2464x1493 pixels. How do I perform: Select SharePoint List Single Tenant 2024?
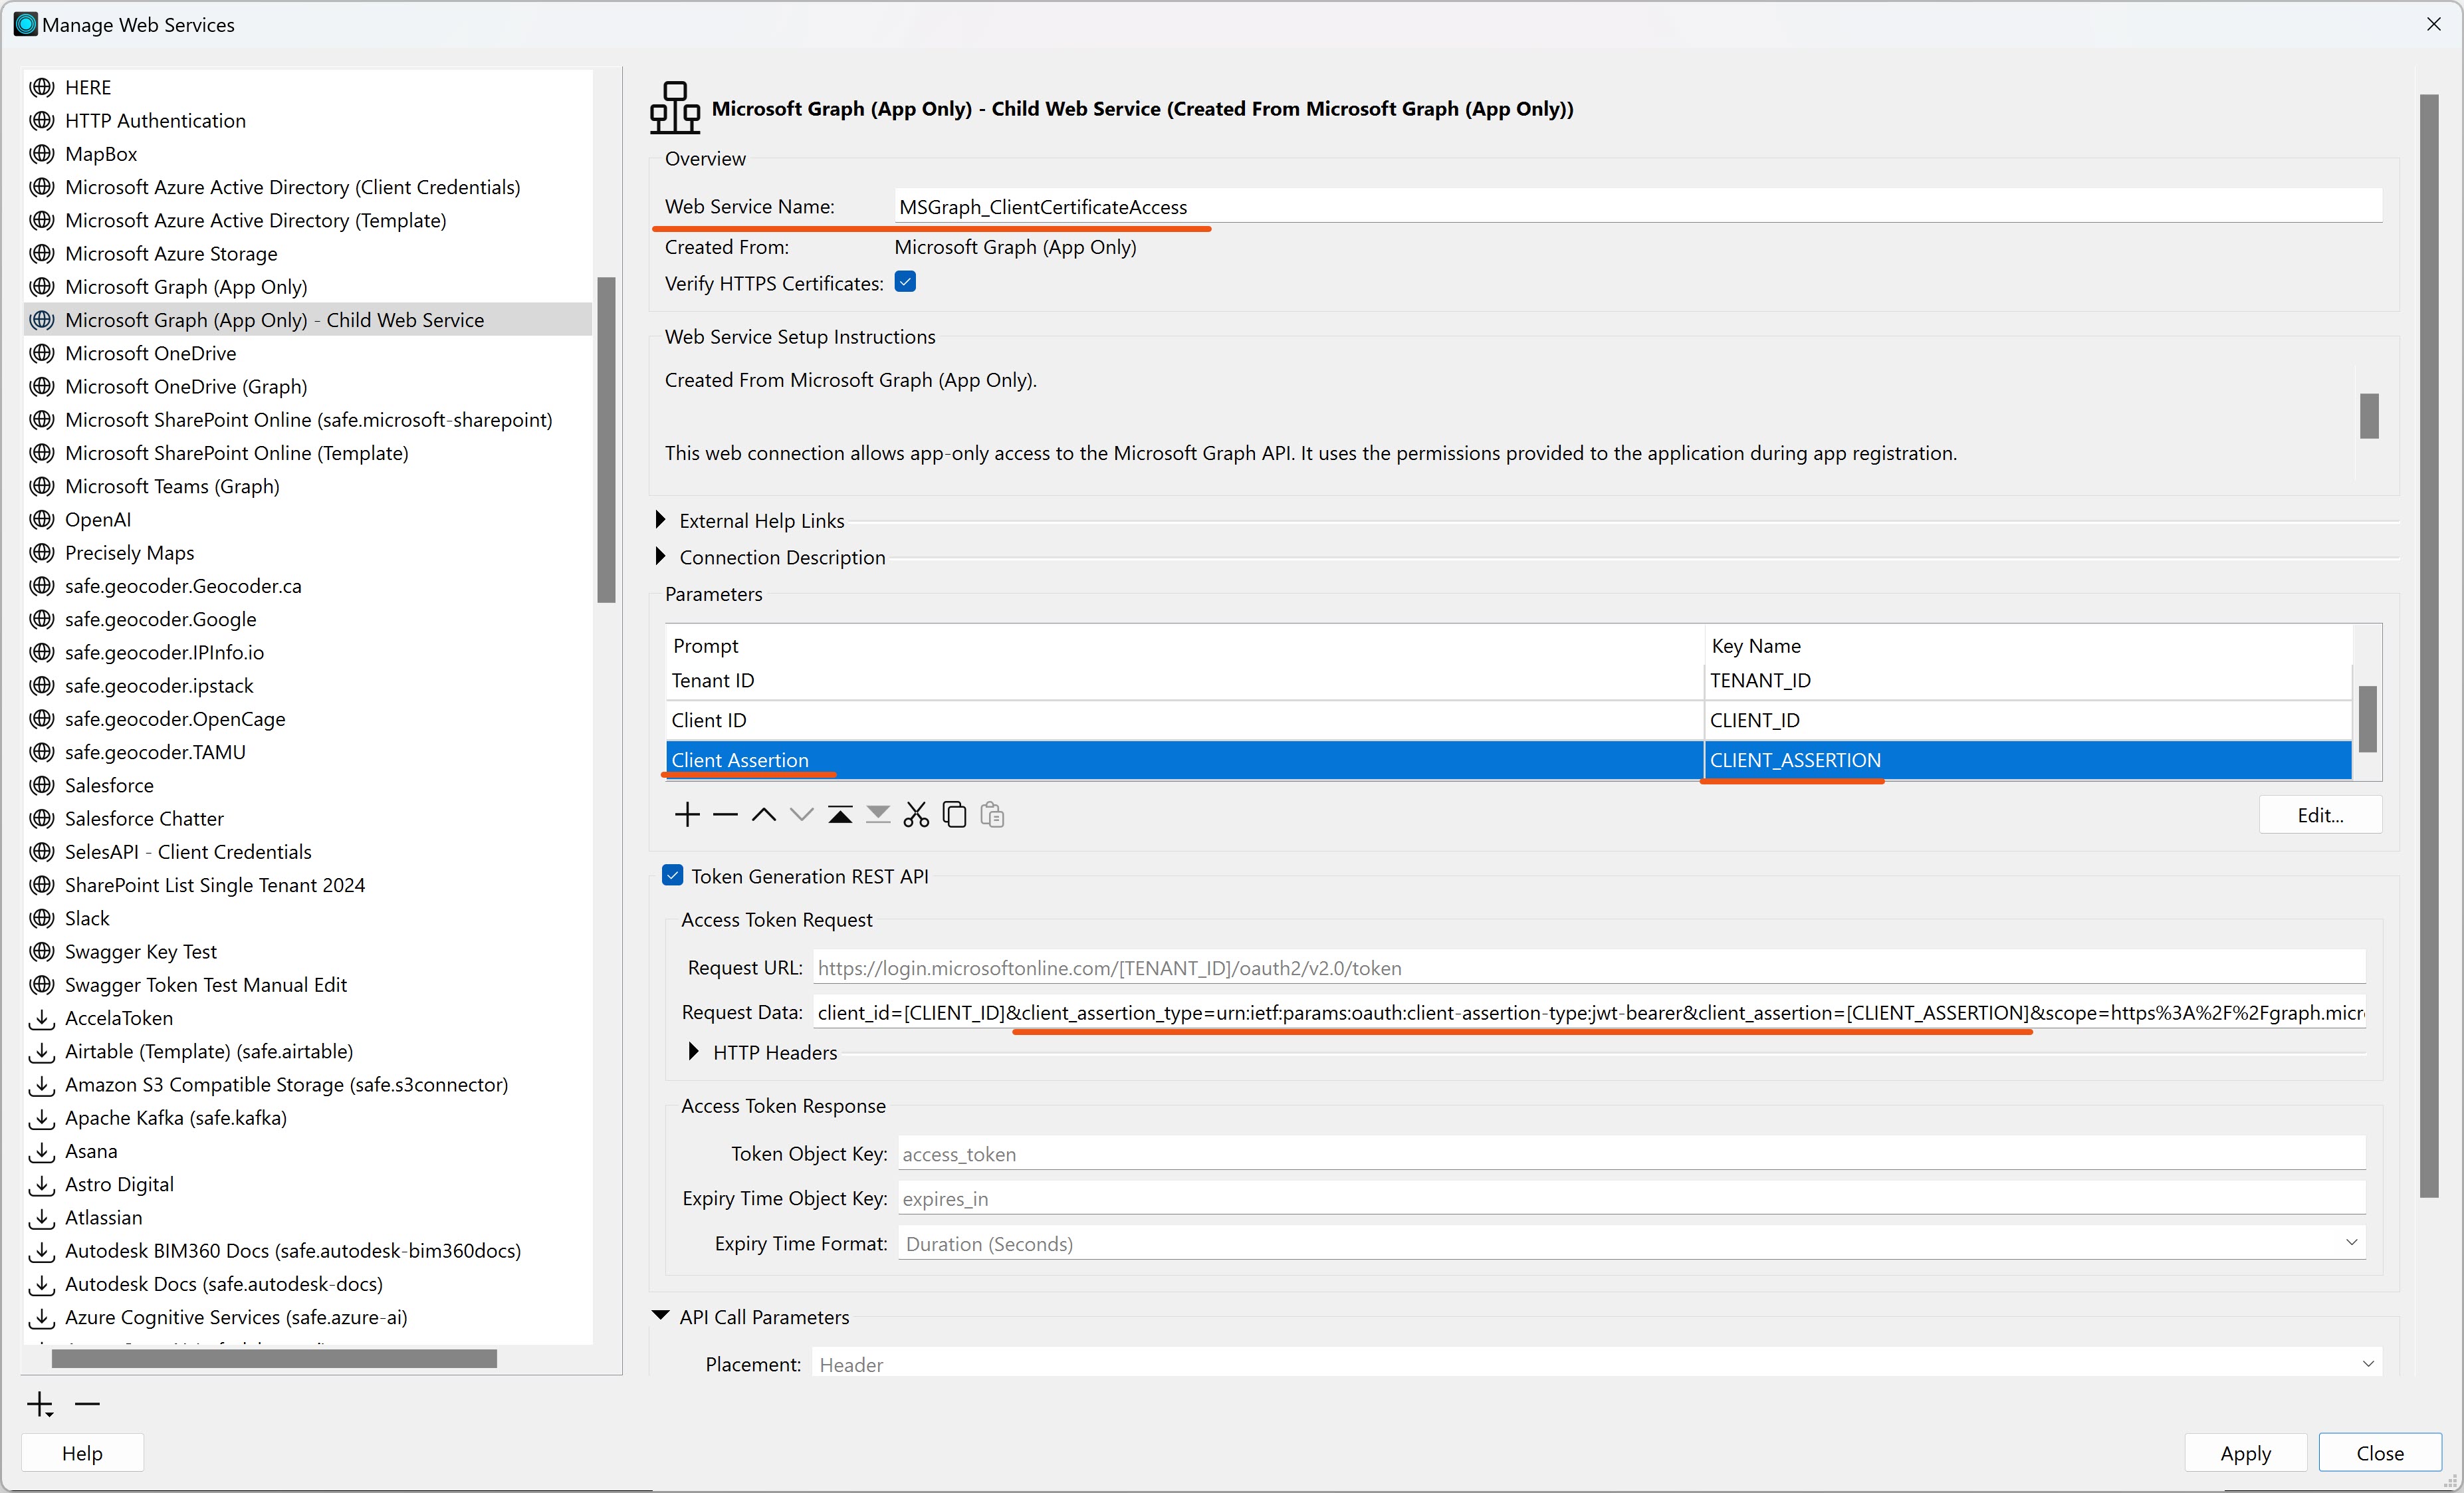215,885
